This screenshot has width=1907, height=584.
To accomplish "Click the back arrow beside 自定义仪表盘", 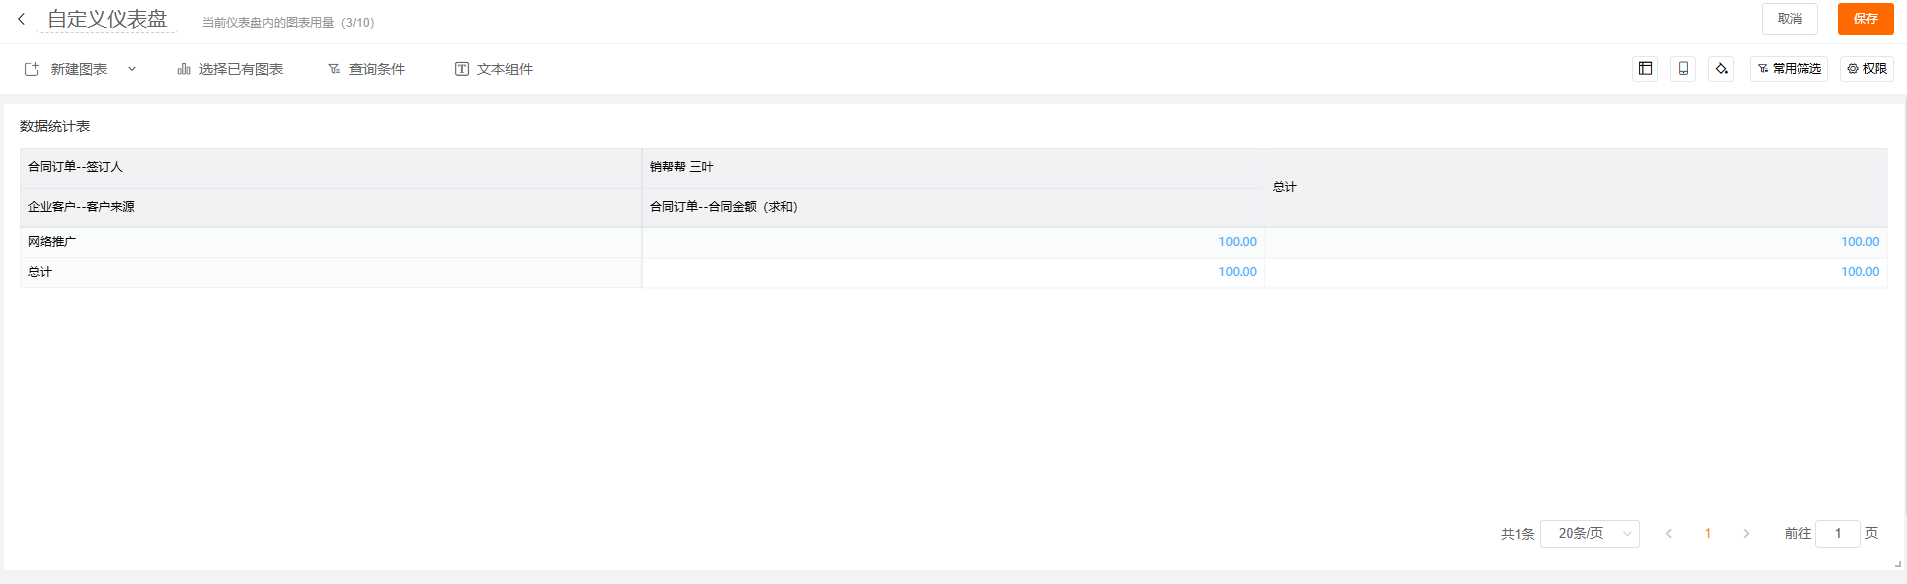I will coord(21,19).
